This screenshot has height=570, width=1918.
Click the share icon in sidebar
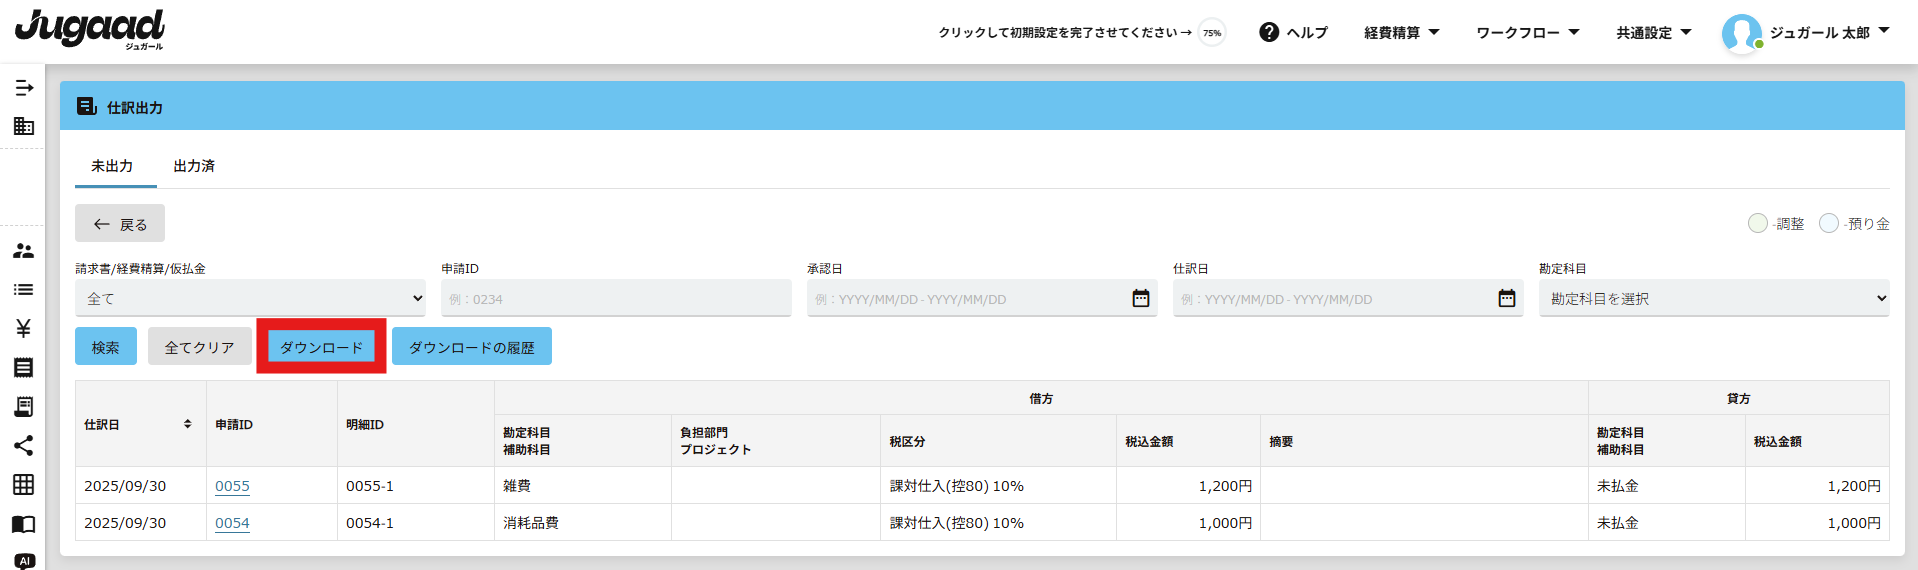tap(24, 445)
